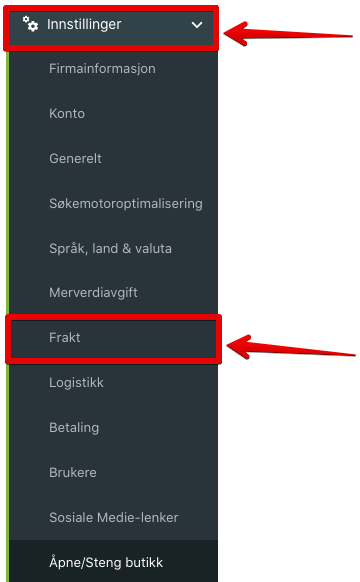Click Åpne/Steng butikk
This screenshot has height=582, width=360.
tap(106, 562)
